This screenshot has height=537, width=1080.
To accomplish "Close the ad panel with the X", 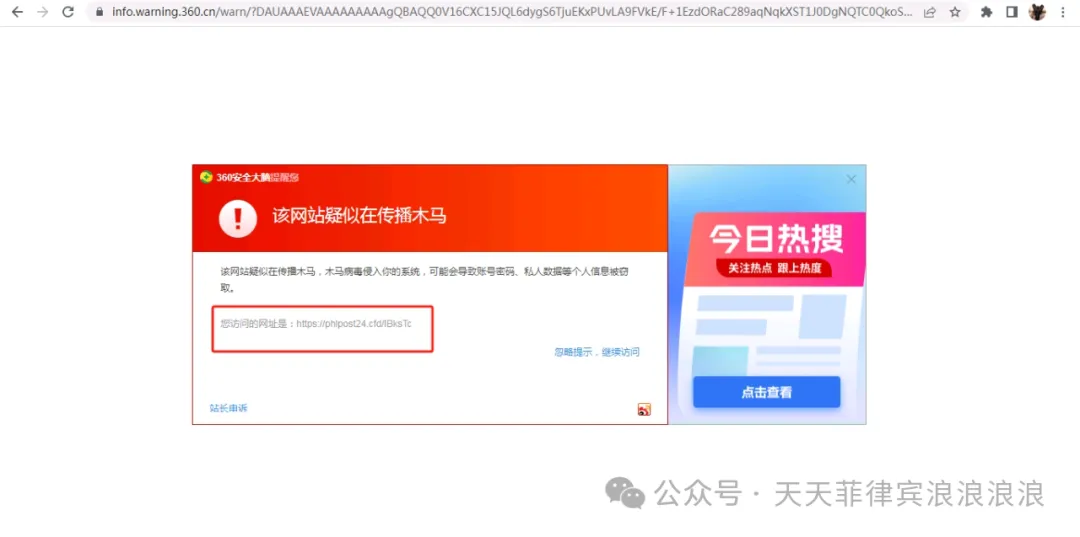I will (x=851, y=180).
